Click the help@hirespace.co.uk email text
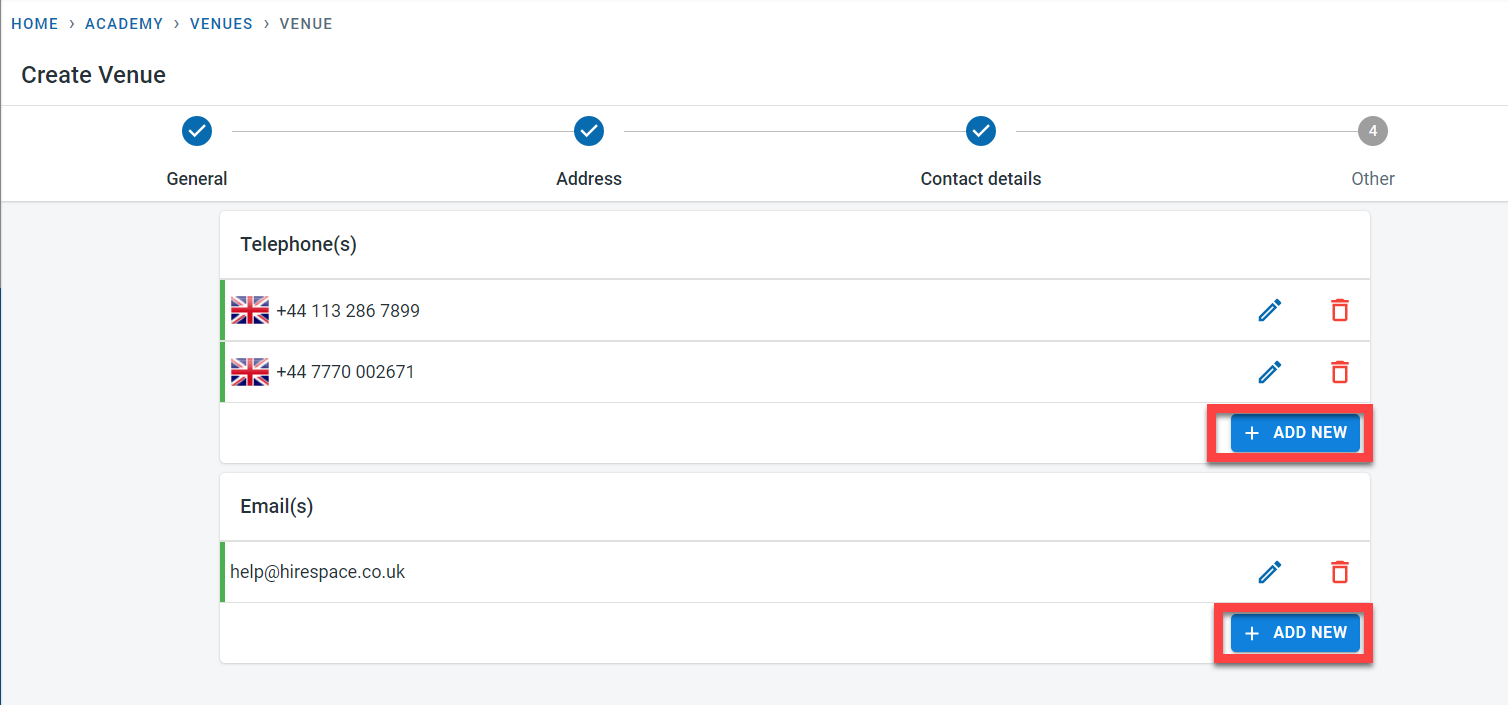1508x705 pixels. point(317,572)
